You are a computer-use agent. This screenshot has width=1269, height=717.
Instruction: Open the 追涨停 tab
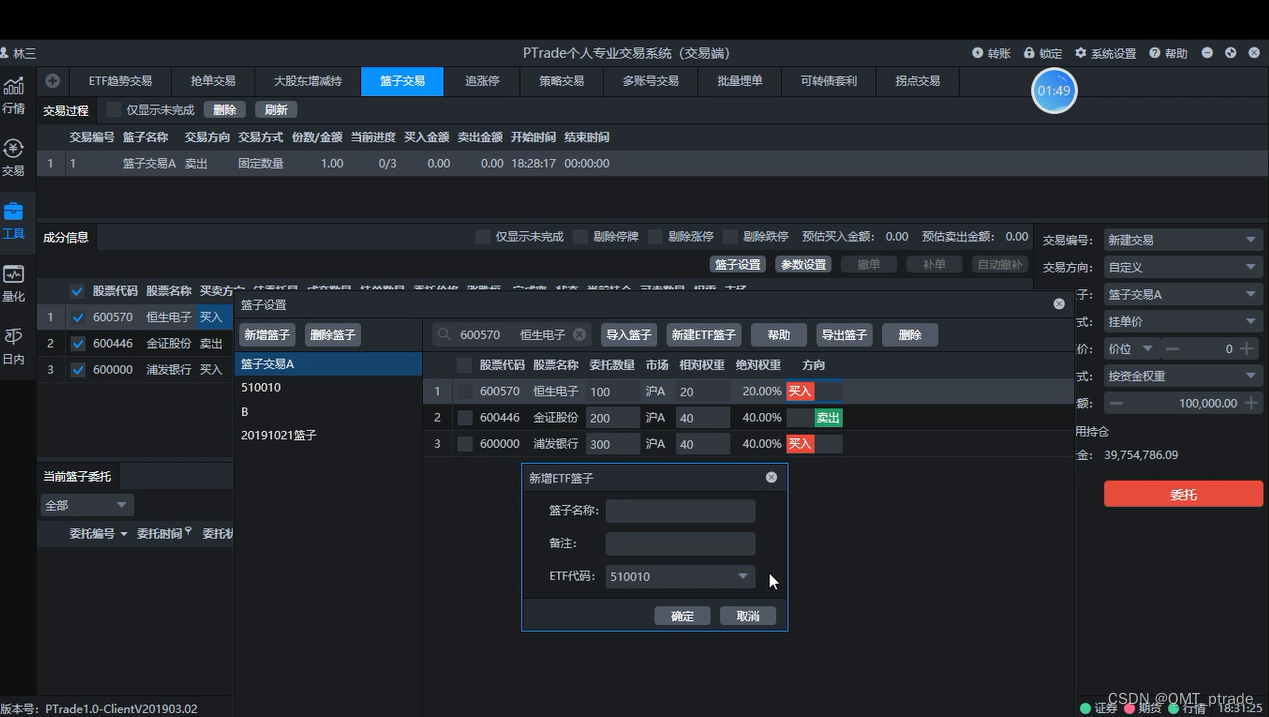pos(482,81)
